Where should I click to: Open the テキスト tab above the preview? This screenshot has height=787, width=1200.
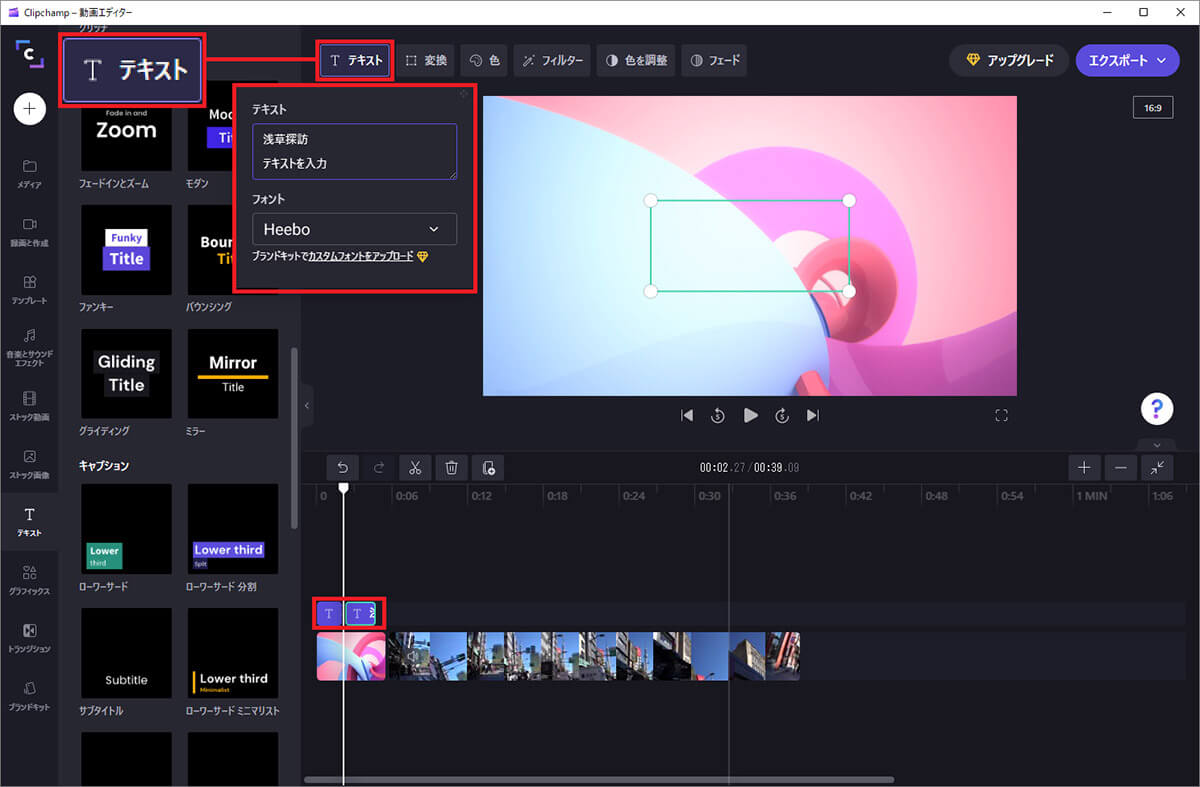point(356,60)
